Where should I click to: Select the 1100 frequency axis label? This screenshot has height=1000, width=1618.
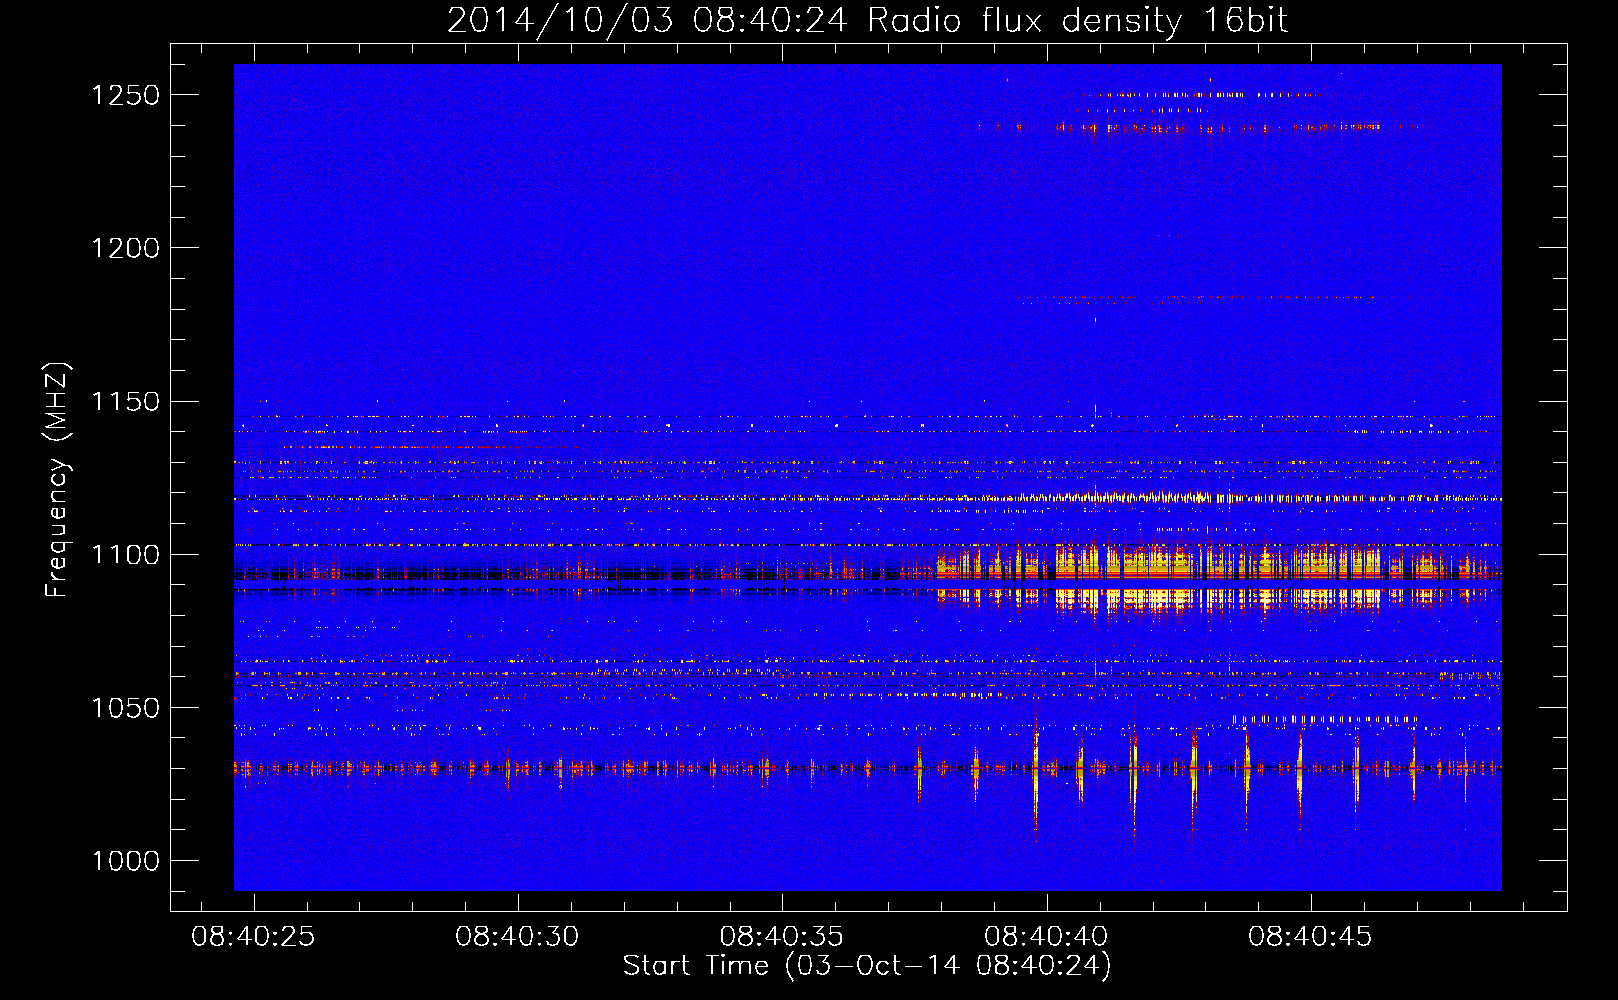pyautogui.click(x=126, y=555)
